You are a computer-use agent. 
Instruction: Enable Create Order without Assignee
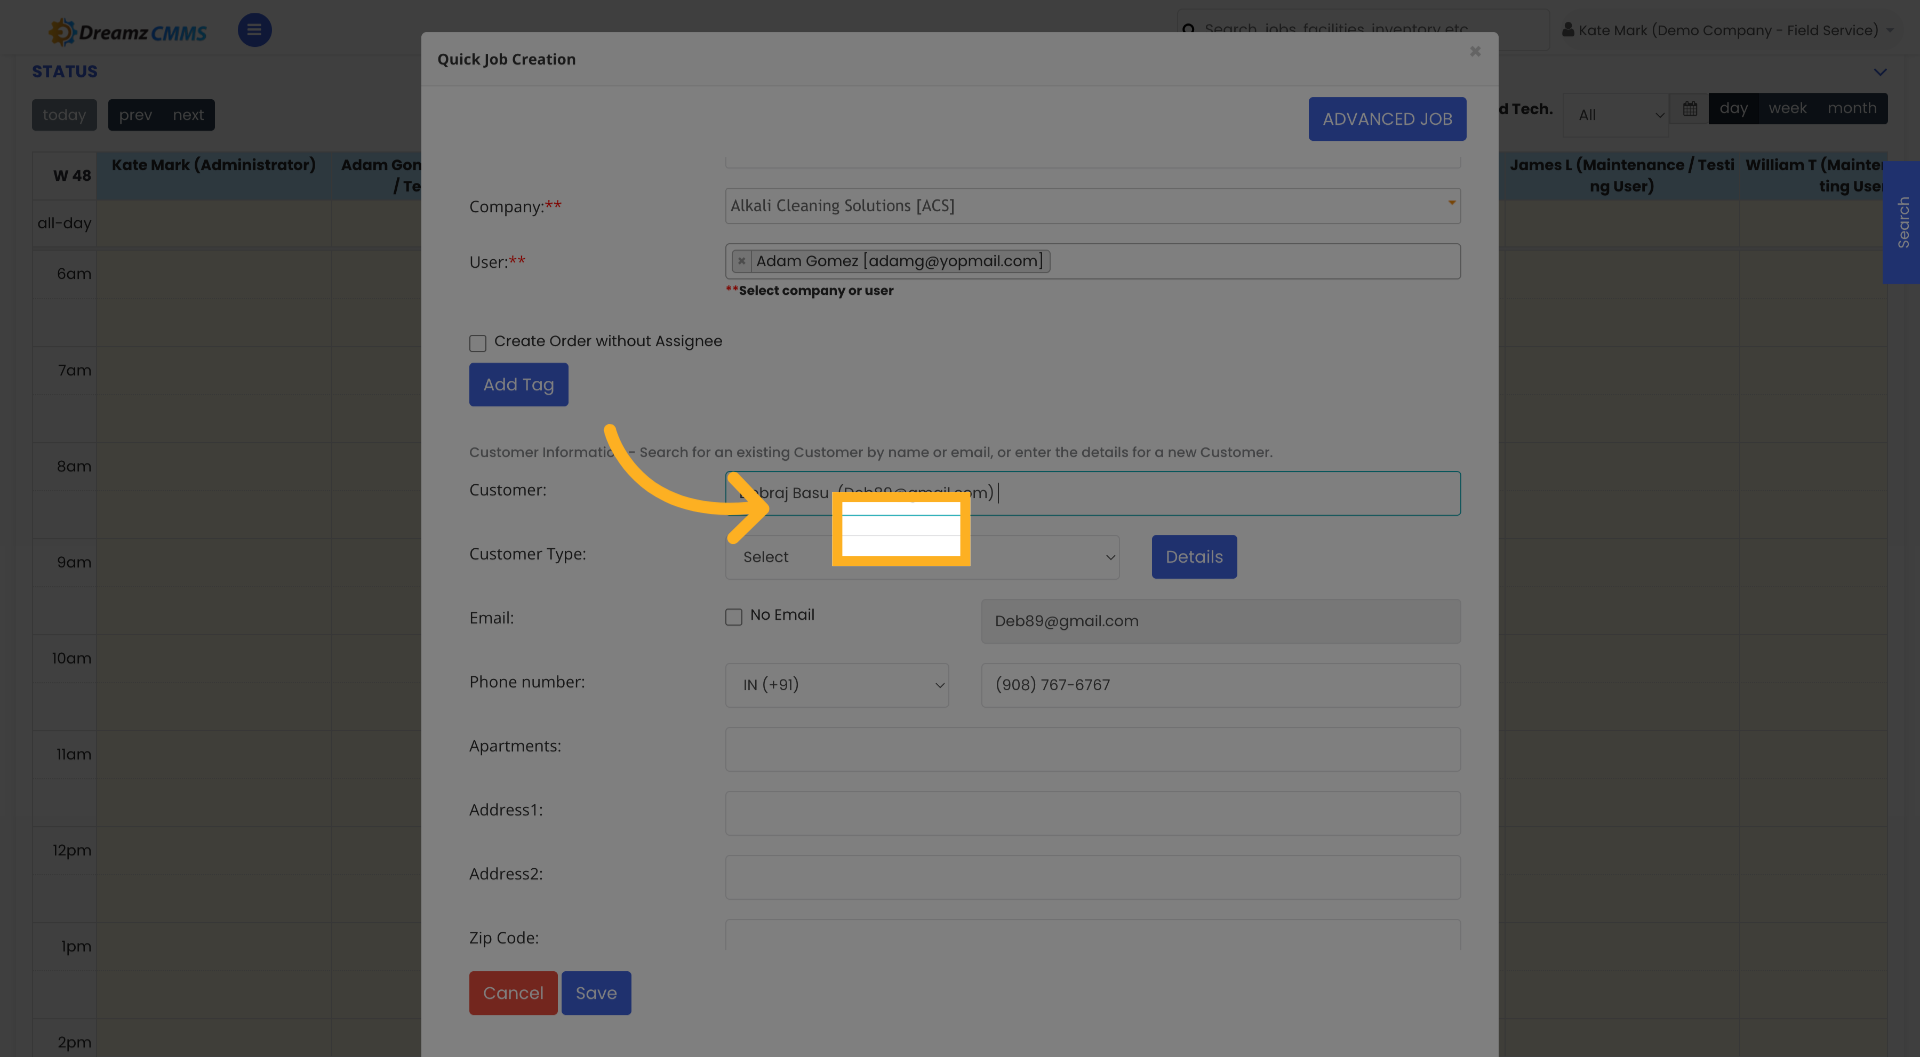coord(478,343)
